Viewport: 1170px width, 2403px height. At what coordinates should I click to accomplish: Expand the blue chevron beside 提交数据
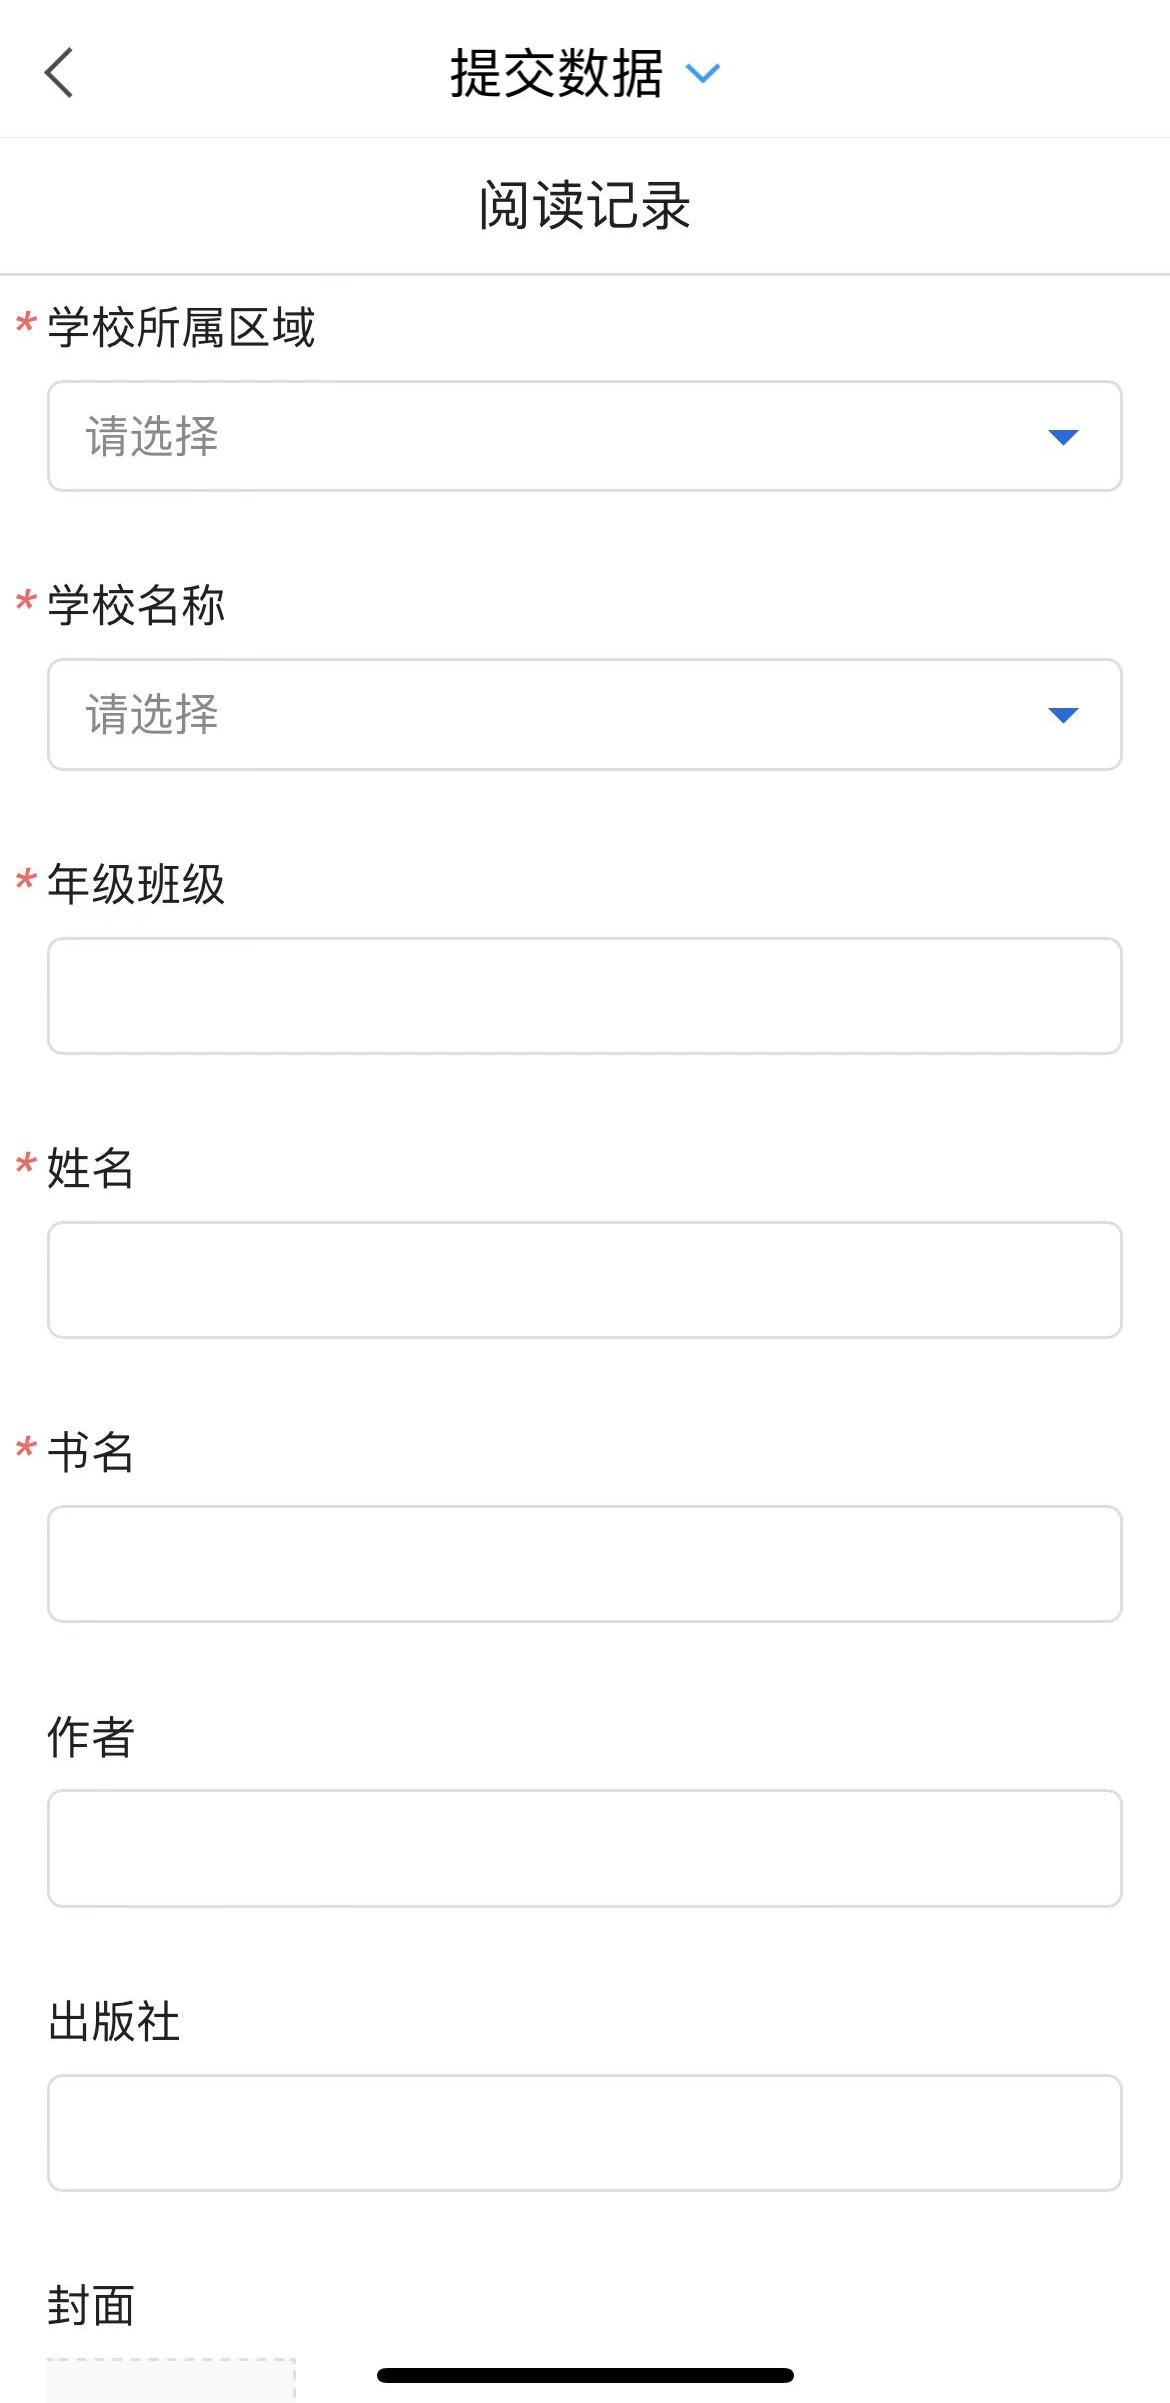coord(702,73)
